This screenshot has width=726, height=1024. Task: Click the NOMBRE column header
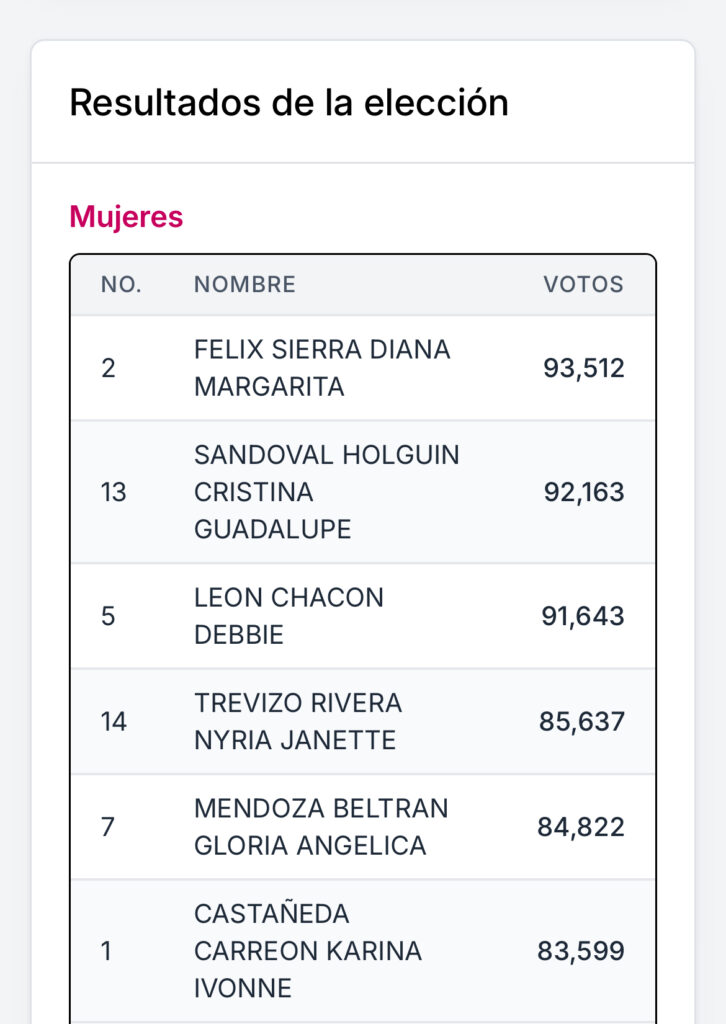[x=245, y=284]
